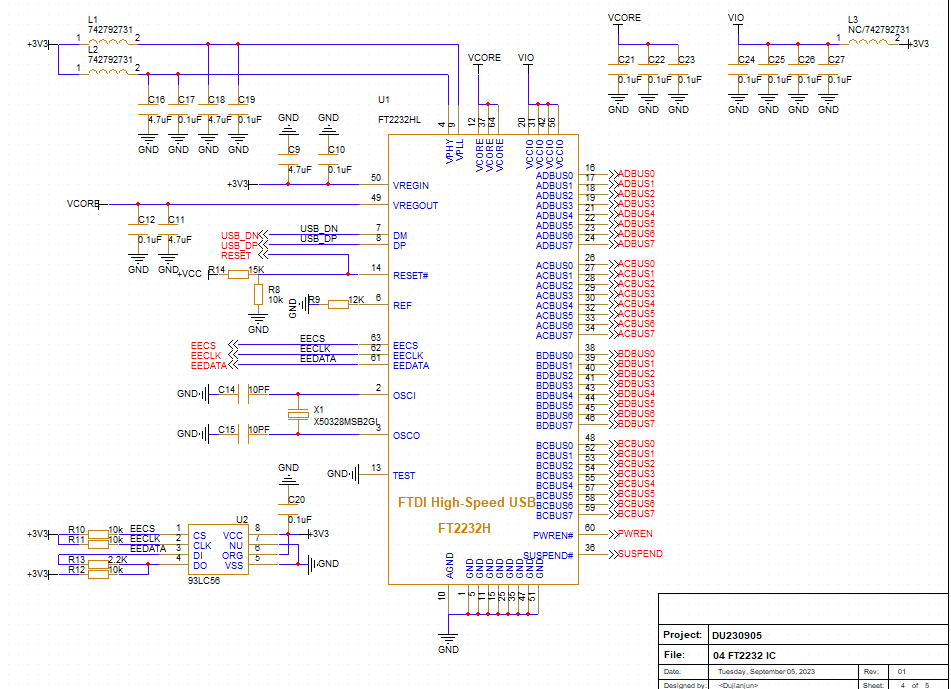Select the R8 pull-down resistor symbol
951x689 pixels.
[x=258, y=295]
